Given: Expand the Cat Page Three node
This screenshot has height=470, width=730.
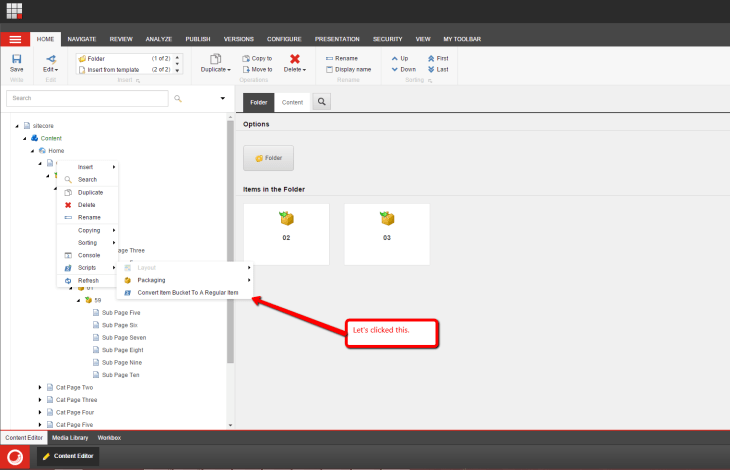Looking at the screenshot, I should pyautogui.click(x=40, y=400).
